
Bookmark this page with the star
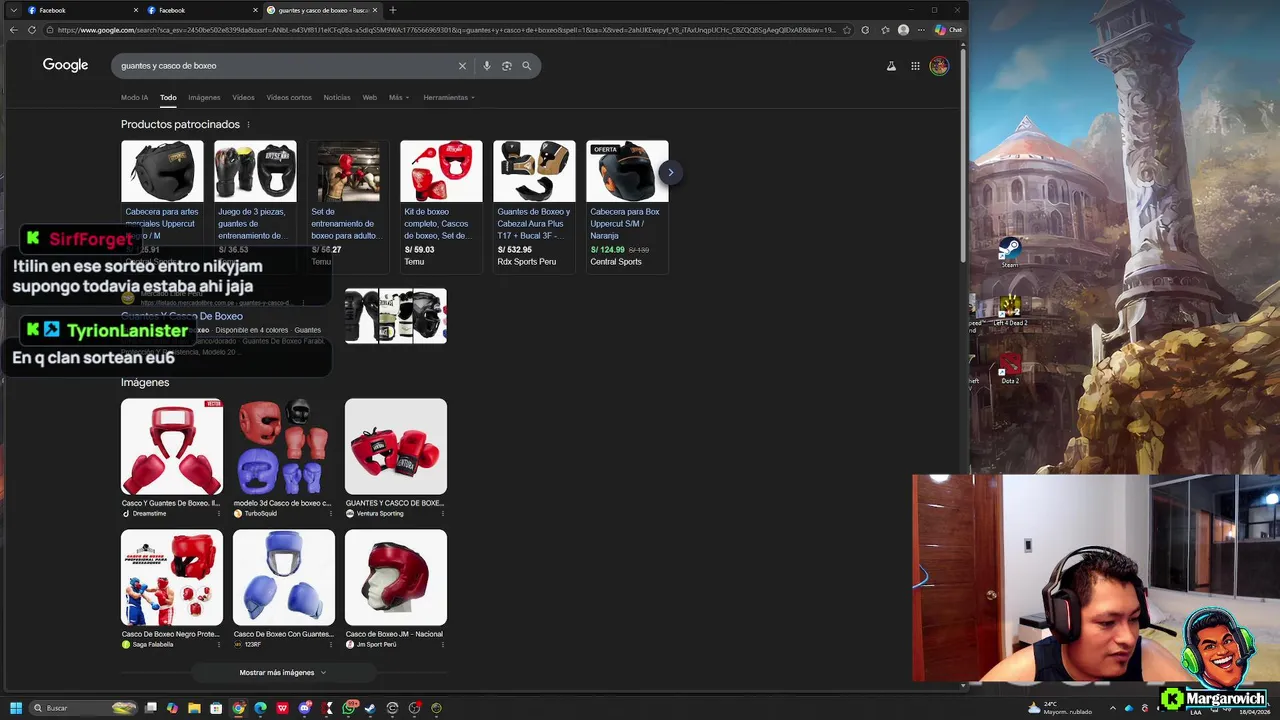(847, 30)
